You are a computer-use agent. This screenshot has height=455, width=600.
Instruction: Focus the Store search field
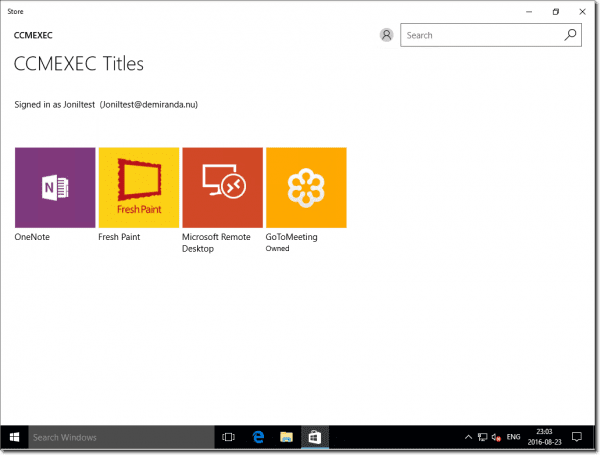click(491, 35)
